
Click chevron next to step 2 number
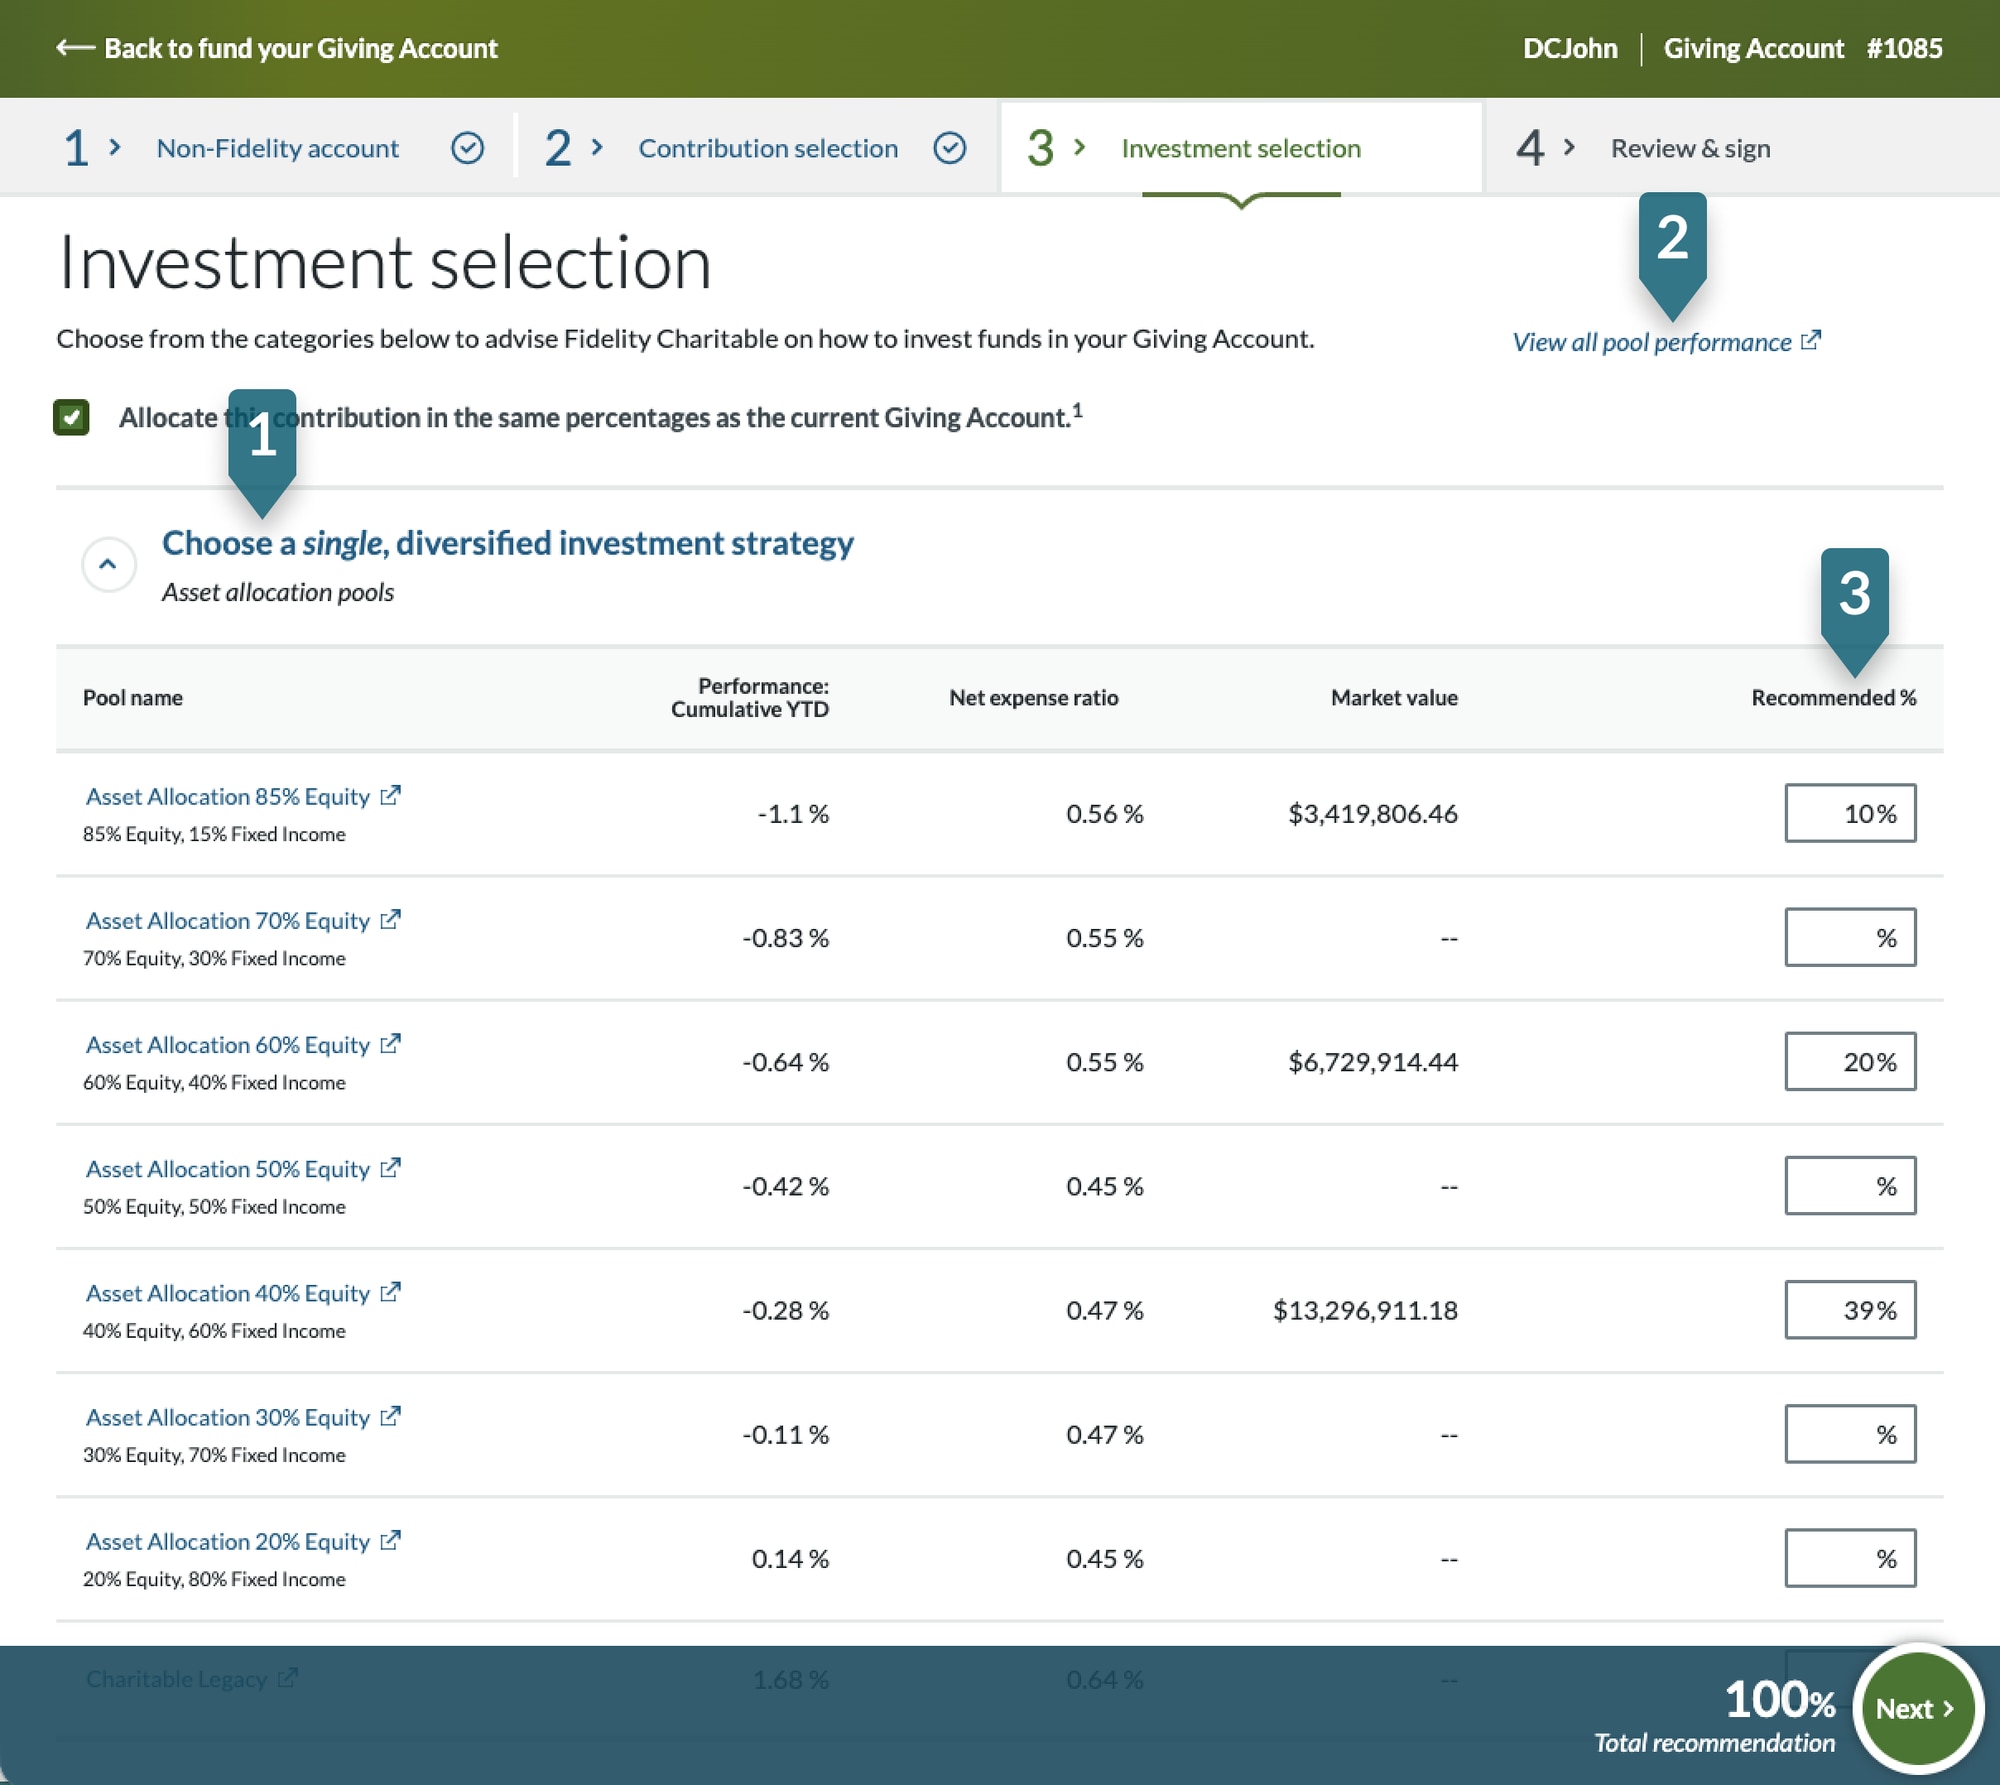click(597, 148)
